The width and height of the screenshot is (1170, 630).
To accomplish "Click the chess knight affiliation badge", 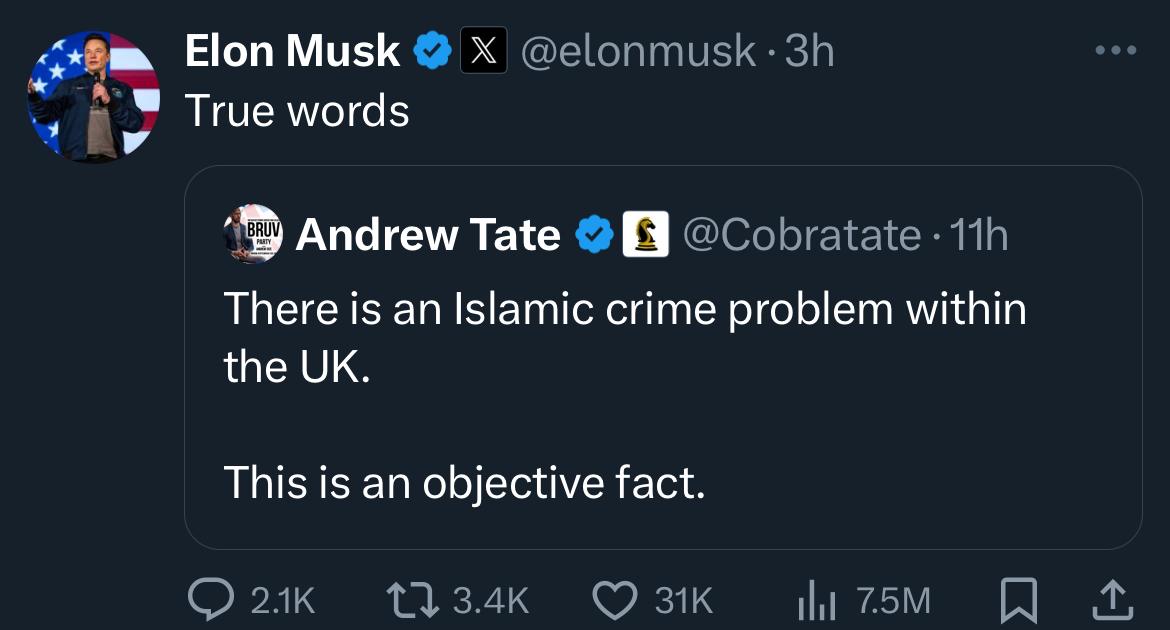I will coord(645,235).
